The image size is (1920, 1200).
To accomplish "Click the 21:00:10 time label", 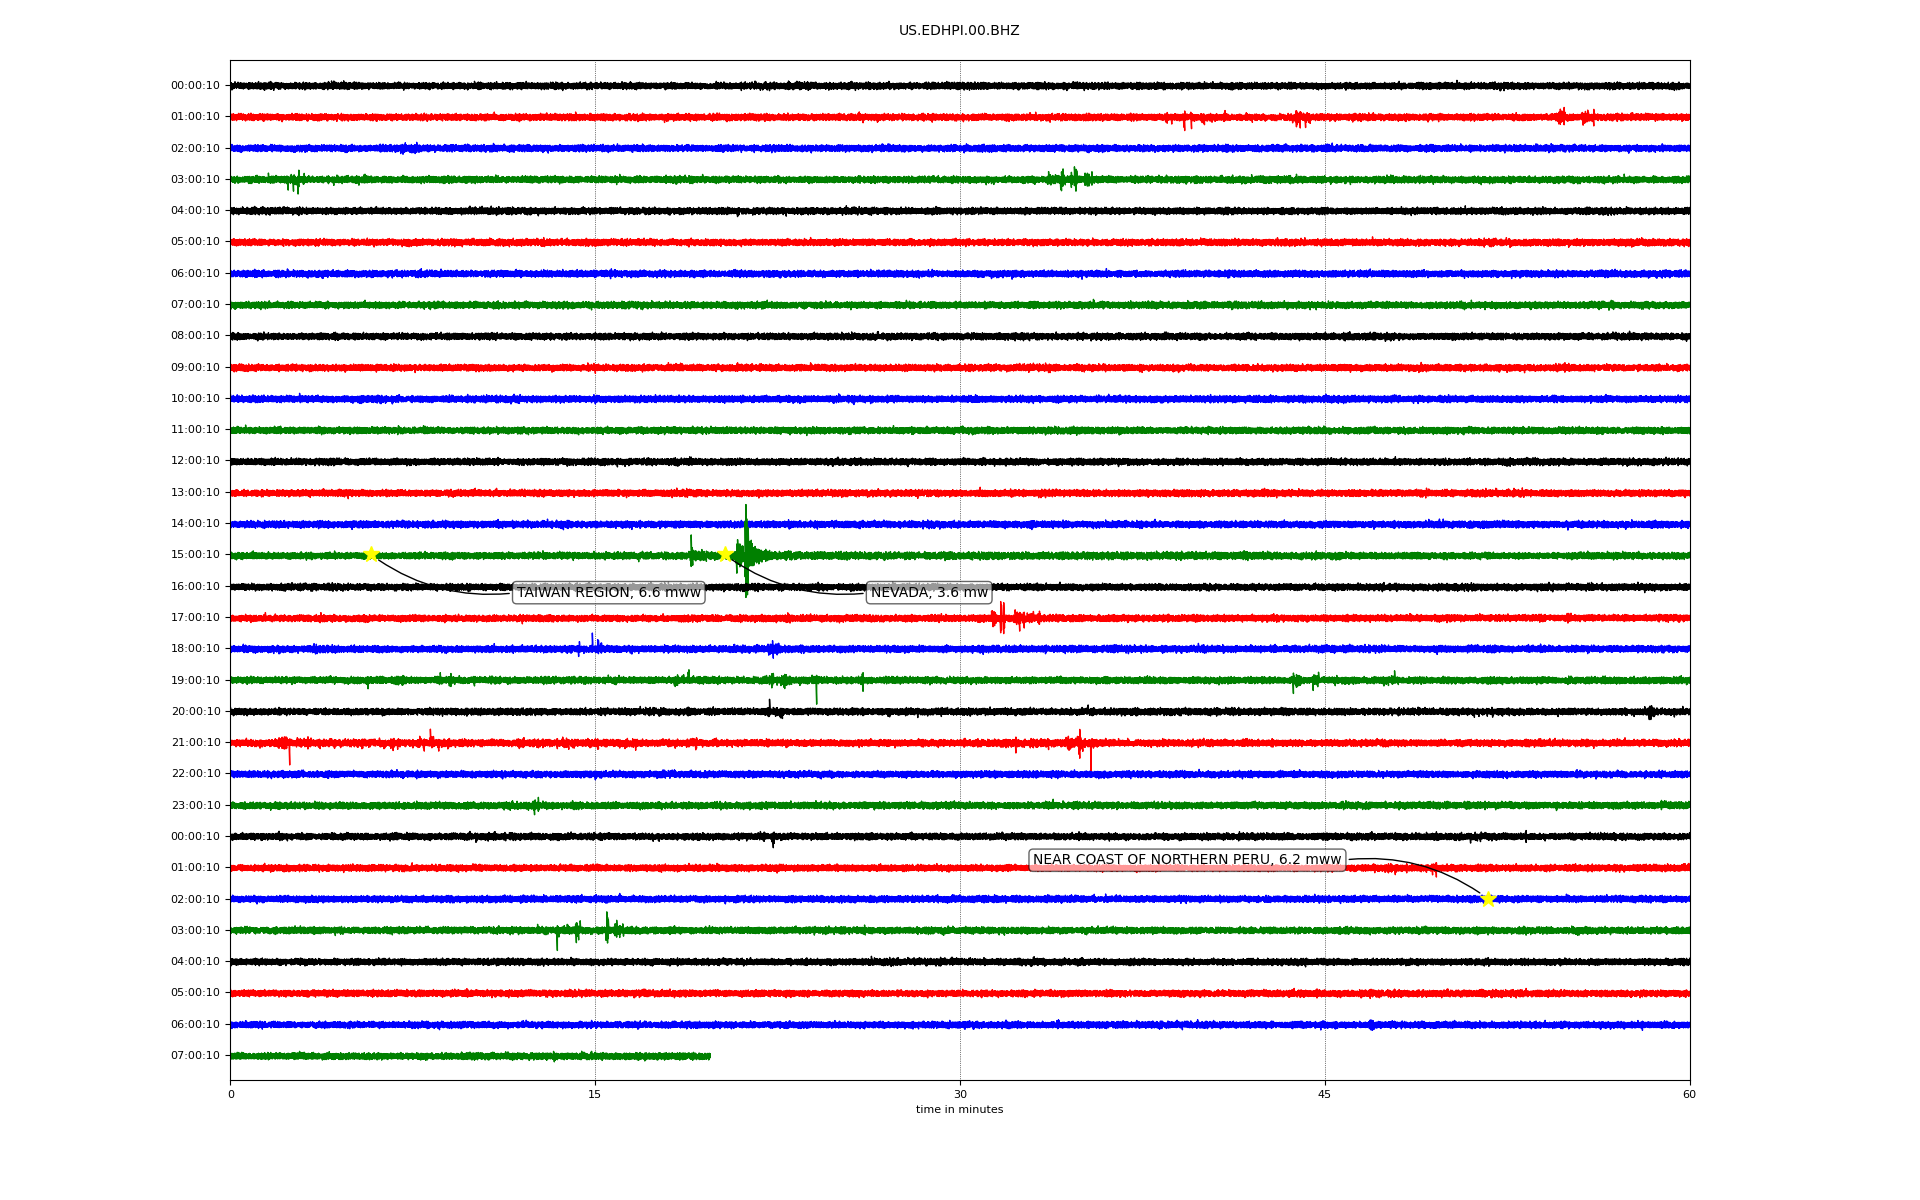I will point(195,743).
